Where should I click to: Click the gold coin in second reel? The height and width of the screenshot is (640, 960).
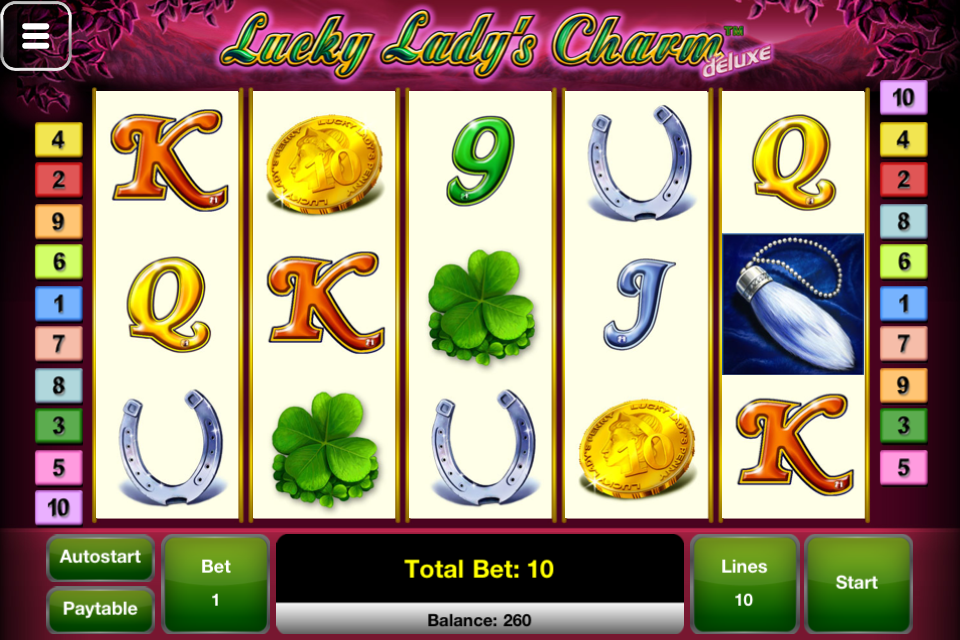point(324,164)
